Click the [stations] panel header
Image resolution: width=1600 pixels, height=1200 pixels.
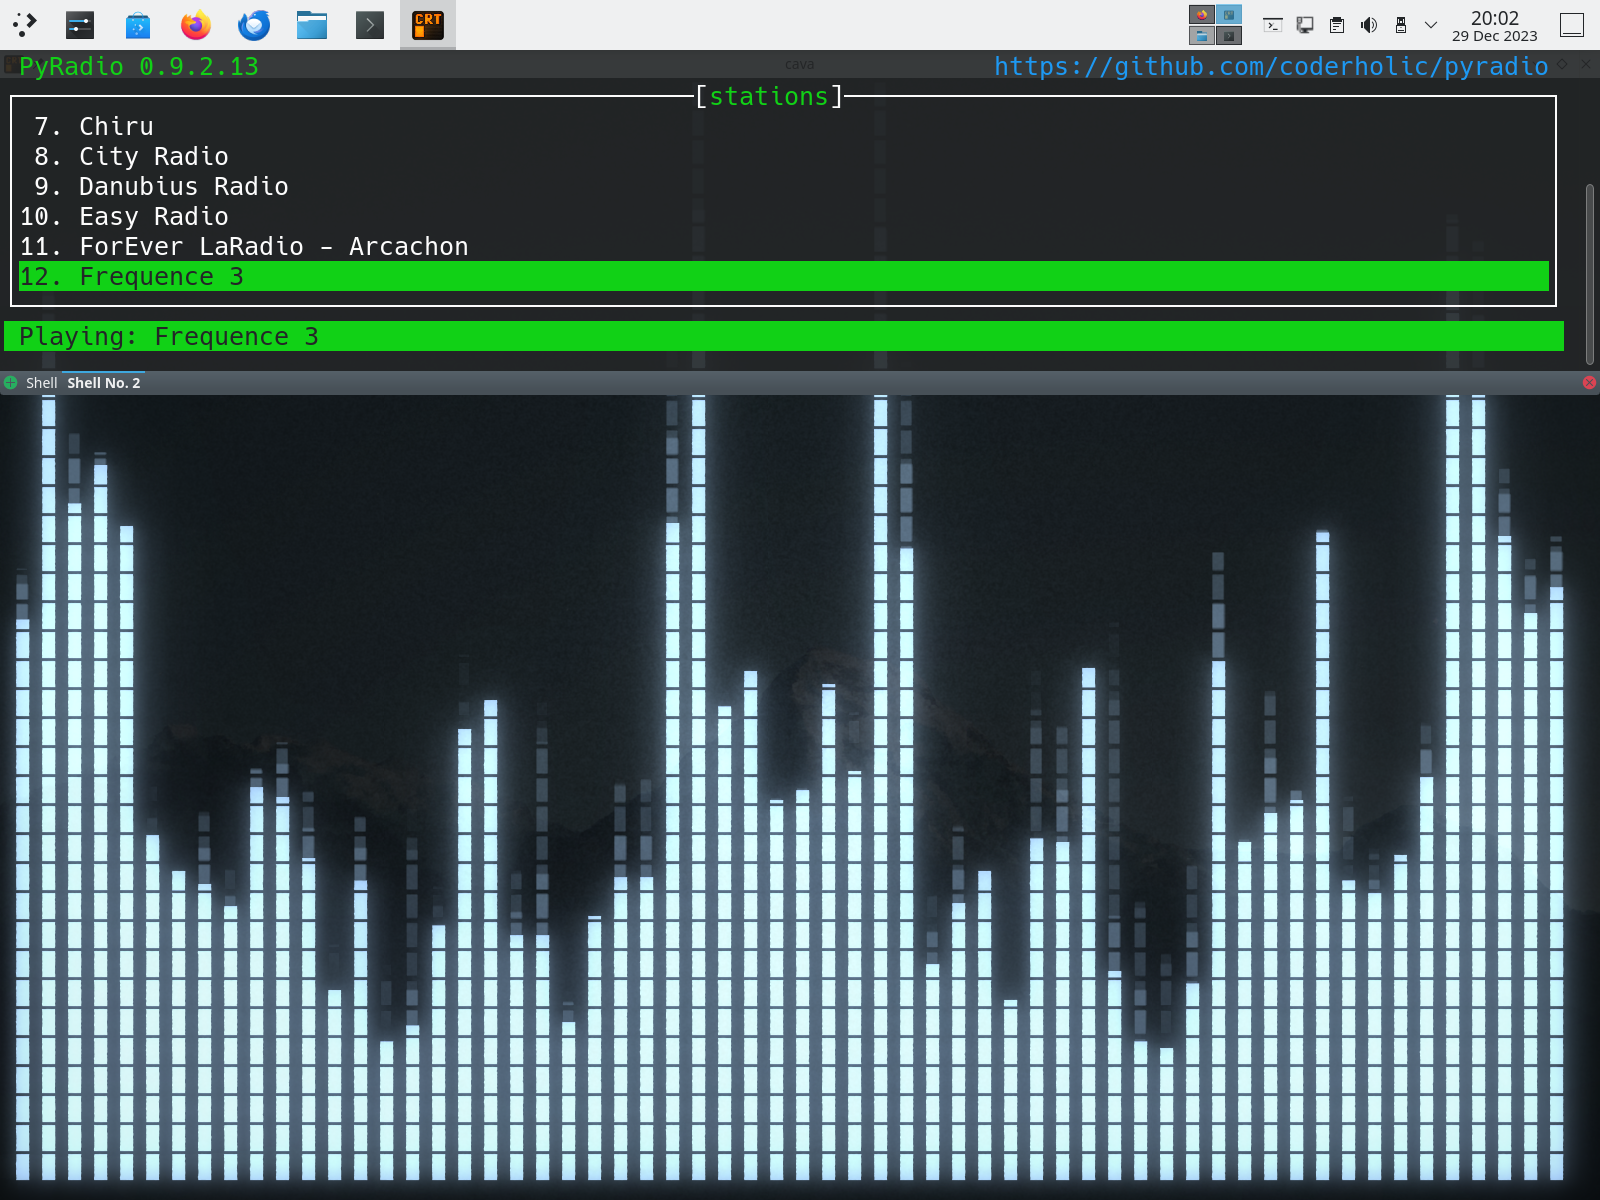tap(769, 96)
